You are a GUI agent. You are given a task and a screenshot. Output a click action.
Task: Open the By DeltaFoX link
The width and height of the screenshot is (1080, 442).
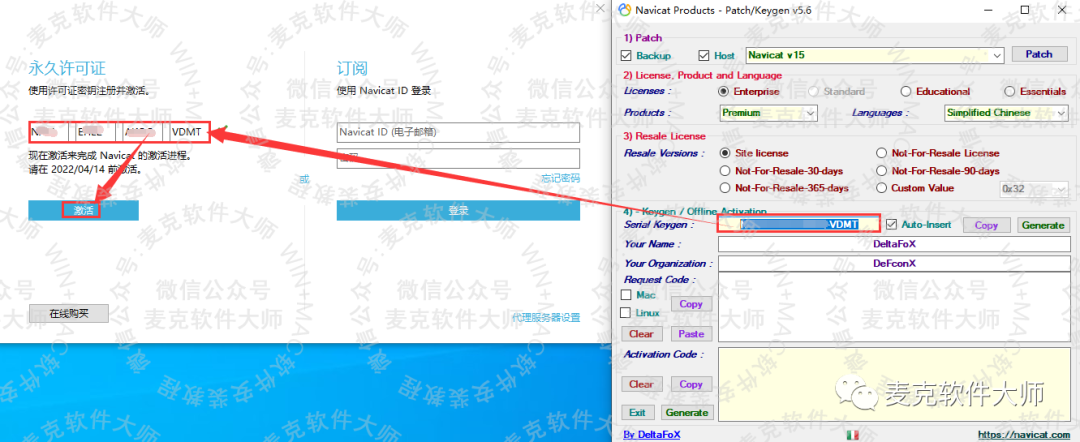click(651, 434)
